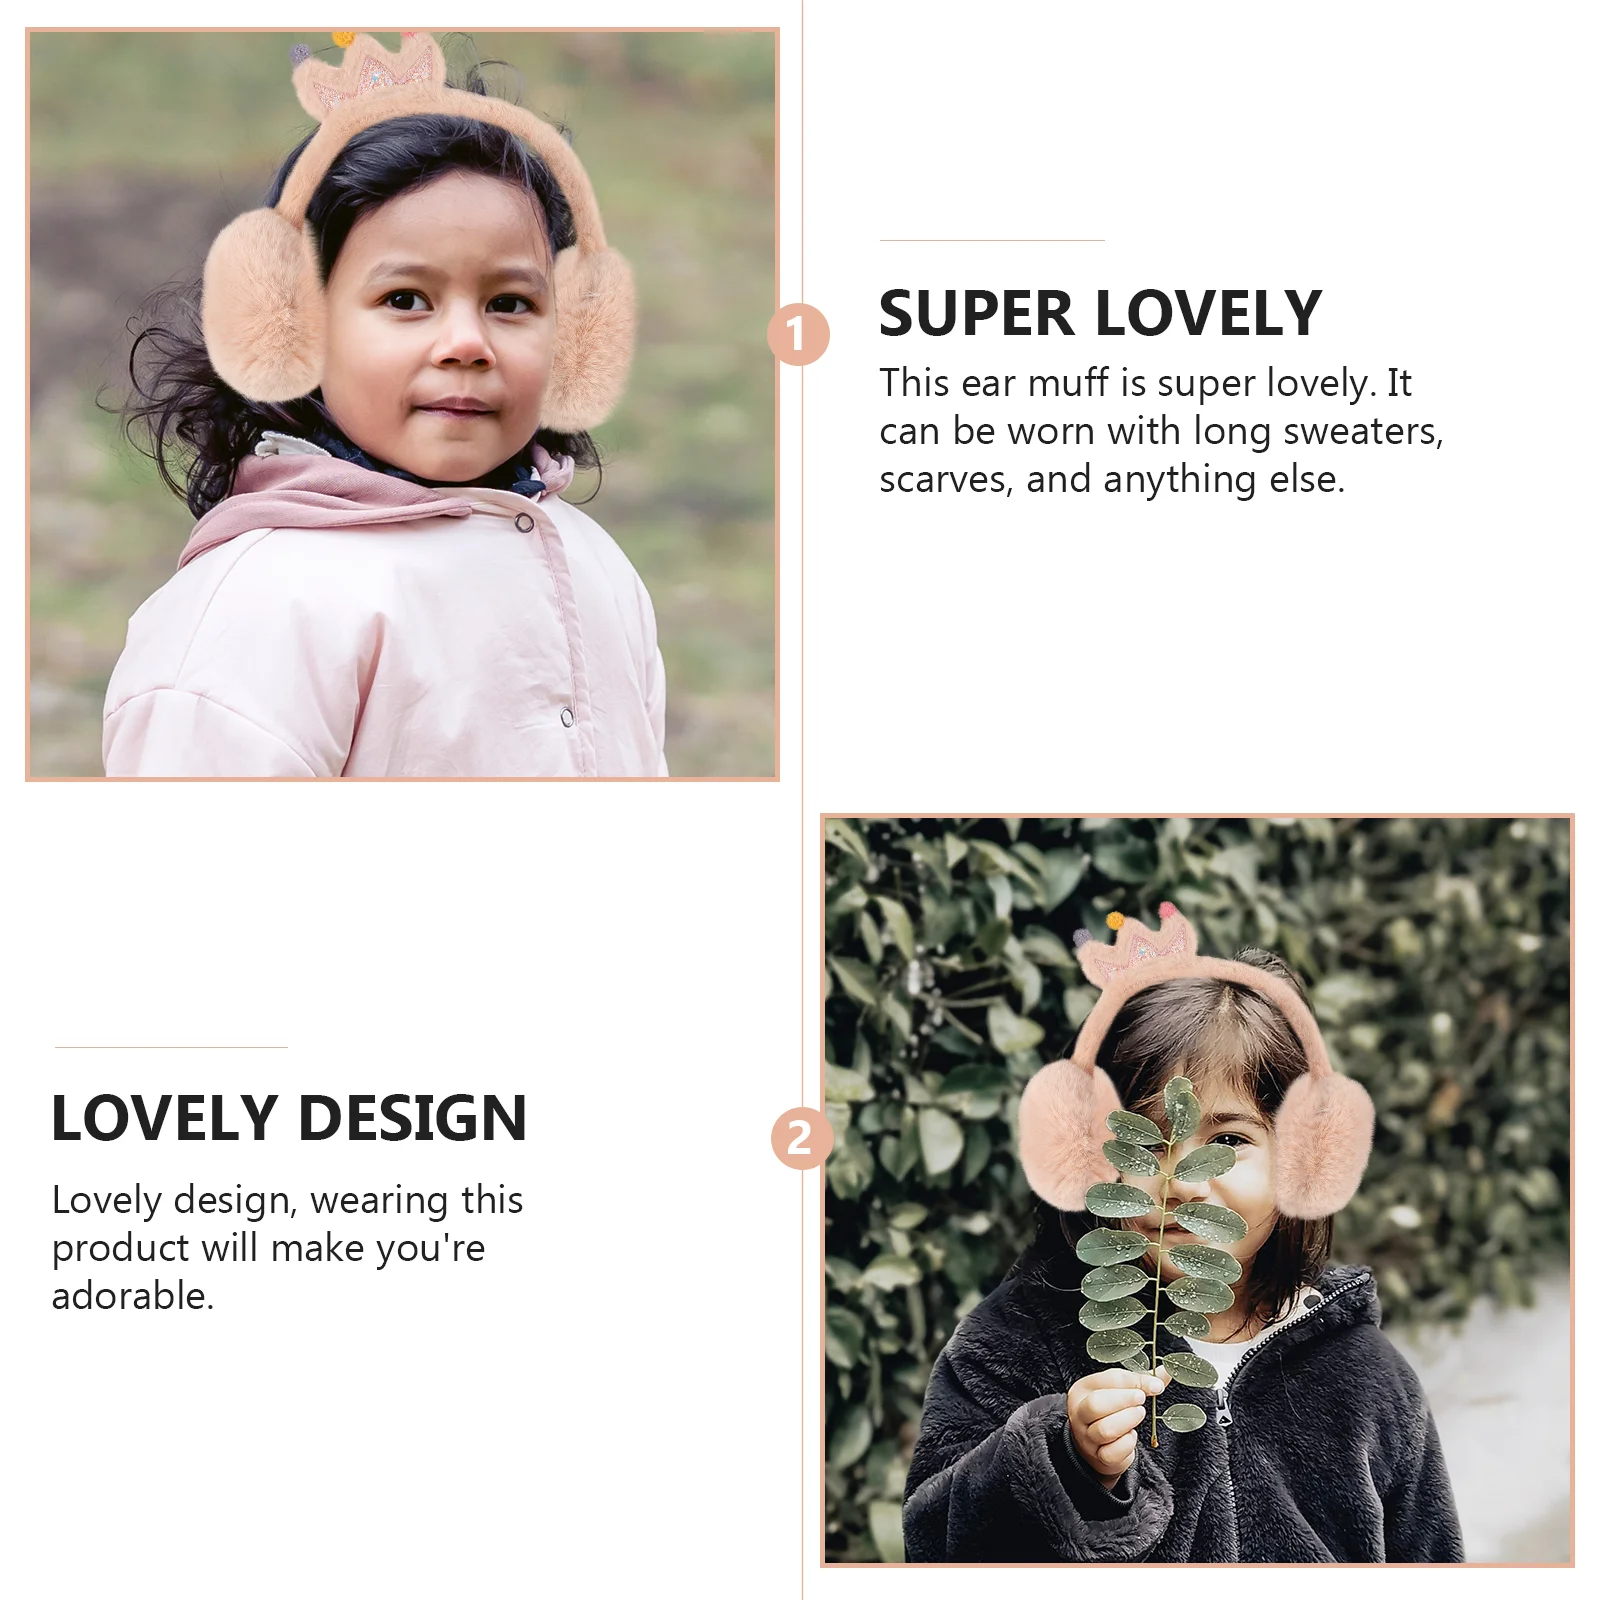Click the SUPER LOVELY heading
This screenshot has width=1600, height=1600.
pyautogui.click(x=1100, y=314)
